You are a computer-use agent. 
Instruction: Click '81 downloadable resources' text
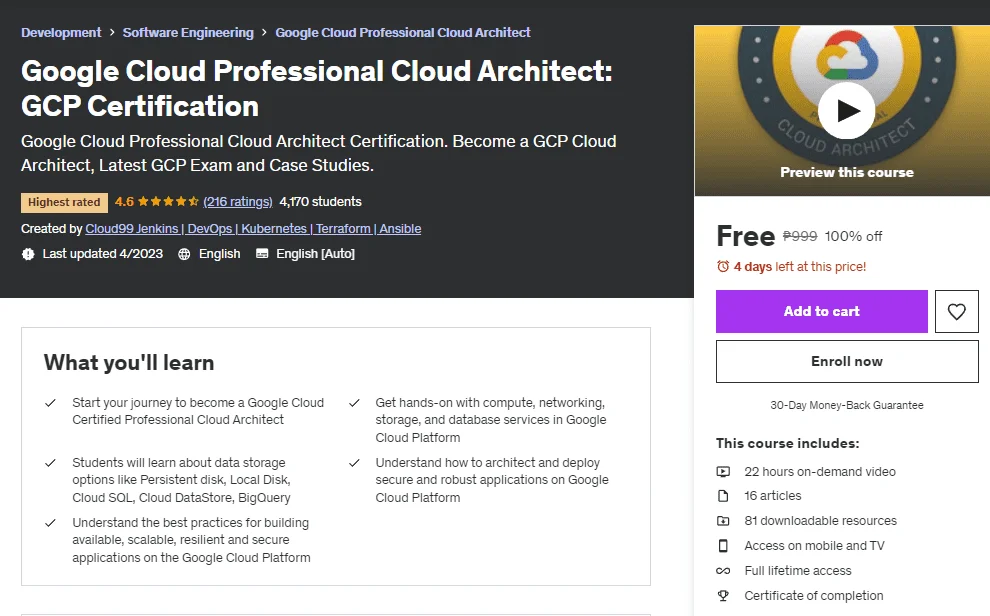pyautogui.click(x=820, y=521)
